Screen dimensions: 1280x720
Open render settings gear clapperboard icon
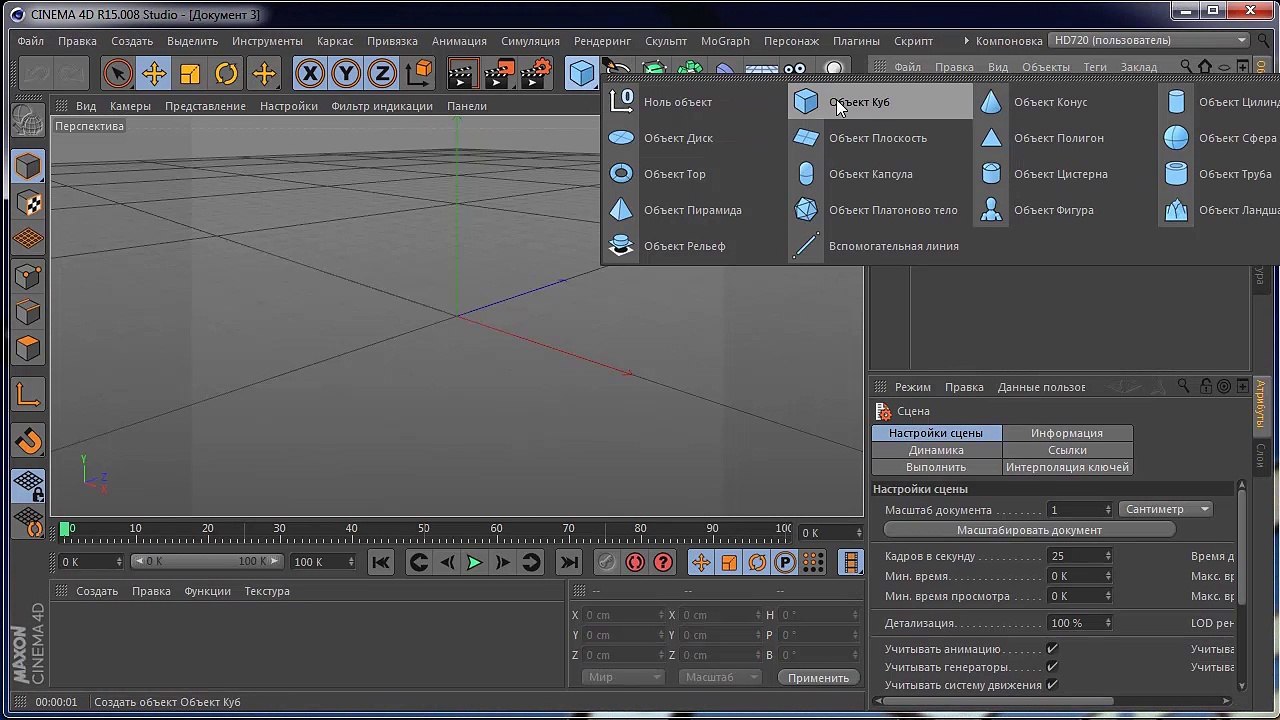pyautogui.click(x=537, y=73)
